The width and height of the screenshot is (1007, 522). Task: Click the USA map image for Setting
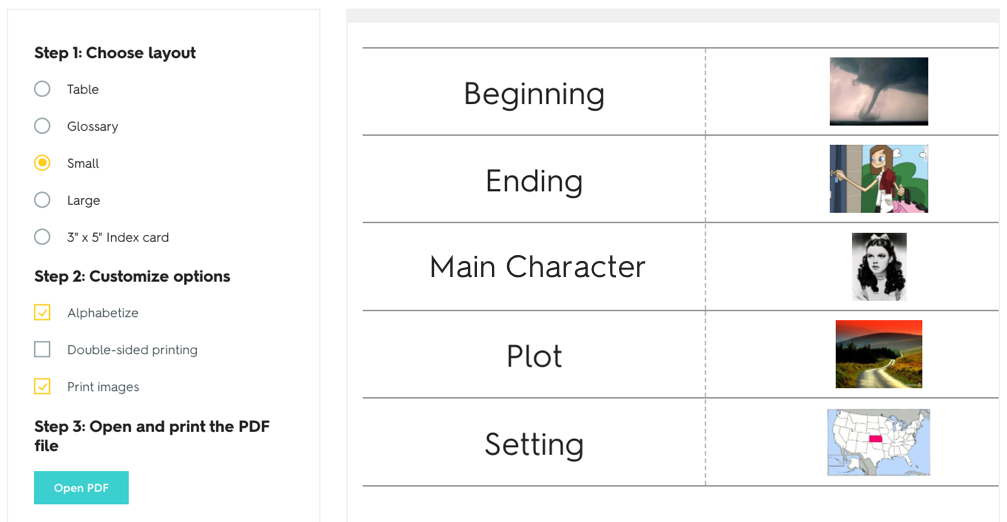pos(879,442)
